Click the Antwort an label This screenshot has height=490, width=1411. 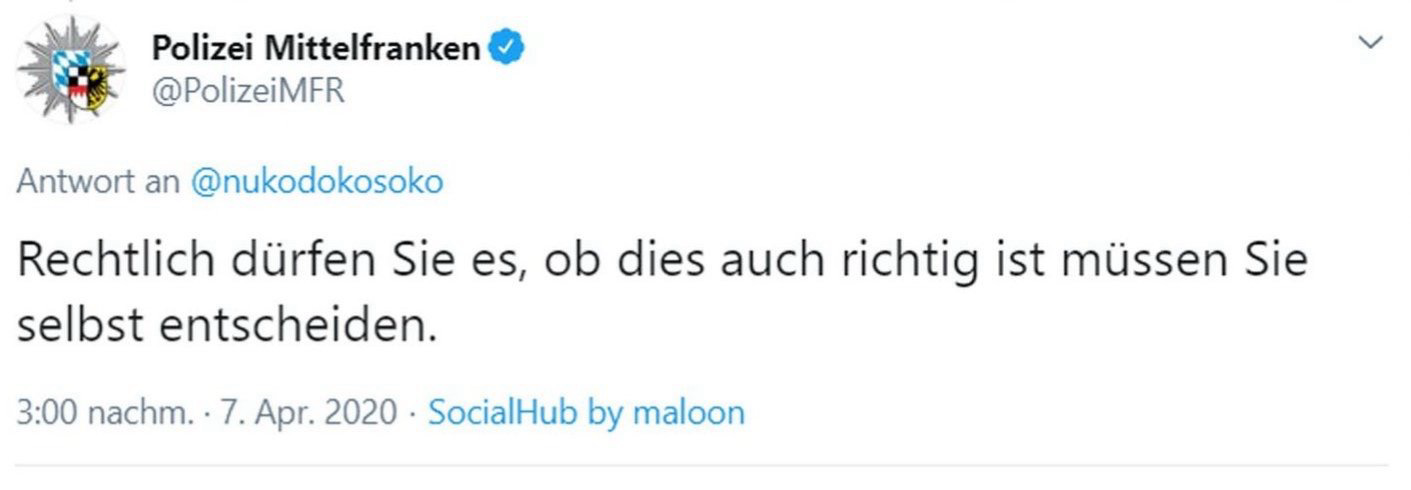(x=98, y=183)
